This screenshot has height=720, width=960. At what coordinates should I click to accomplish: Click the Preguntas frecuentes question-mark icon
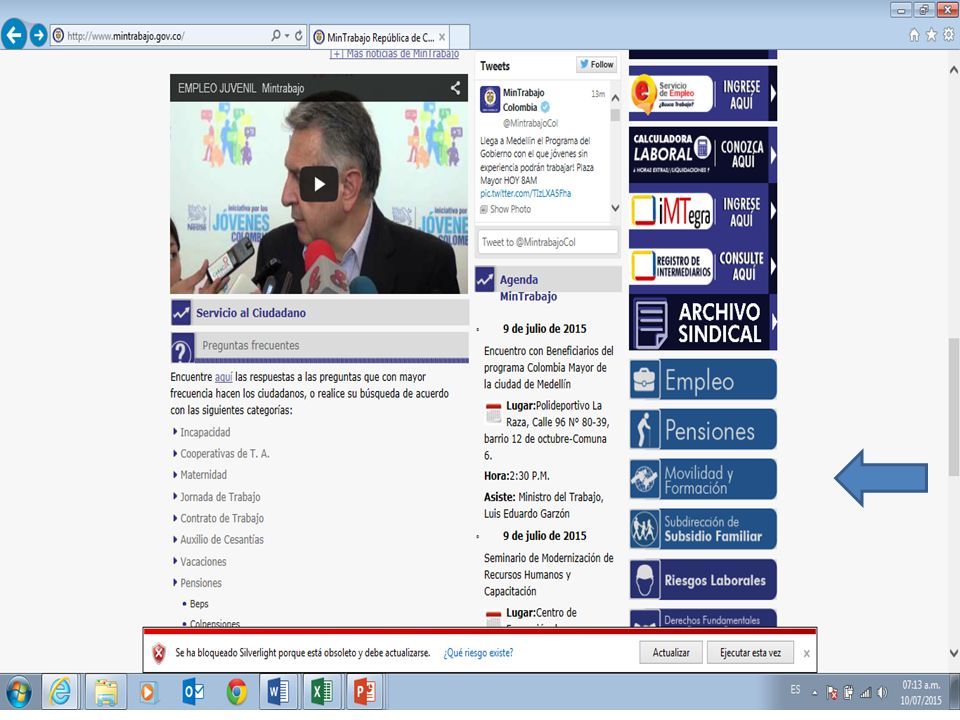(x=182, y=348)
